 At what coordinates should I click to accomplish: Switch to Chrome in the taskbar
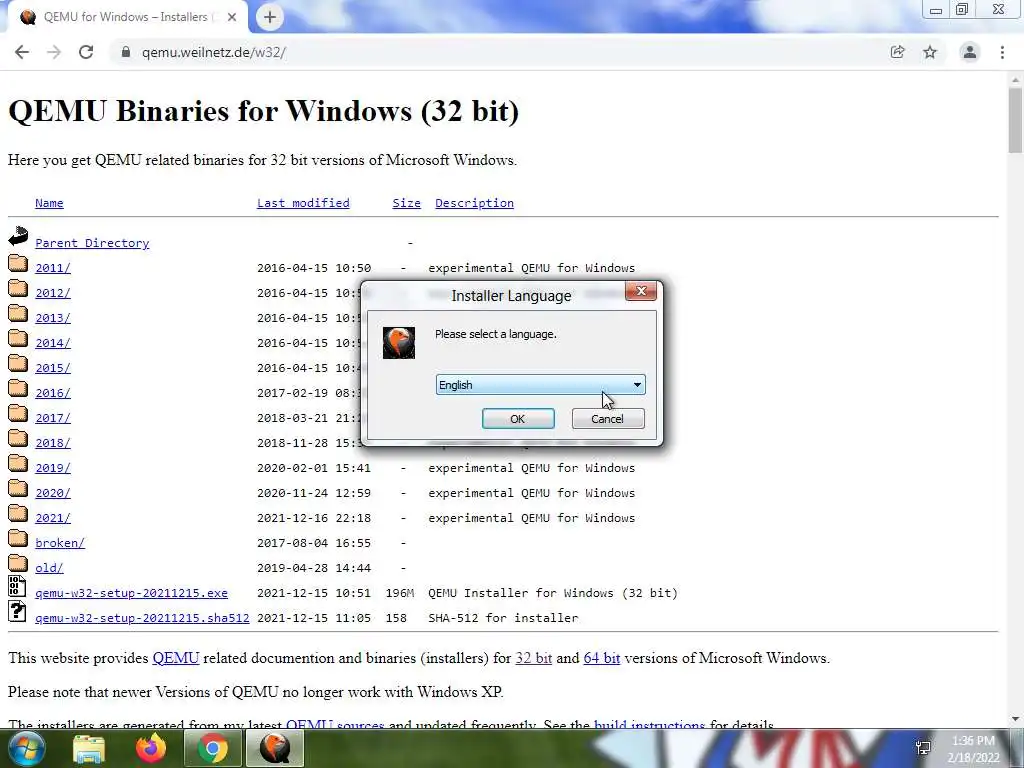pyautogui.click(x=212, y=748)
